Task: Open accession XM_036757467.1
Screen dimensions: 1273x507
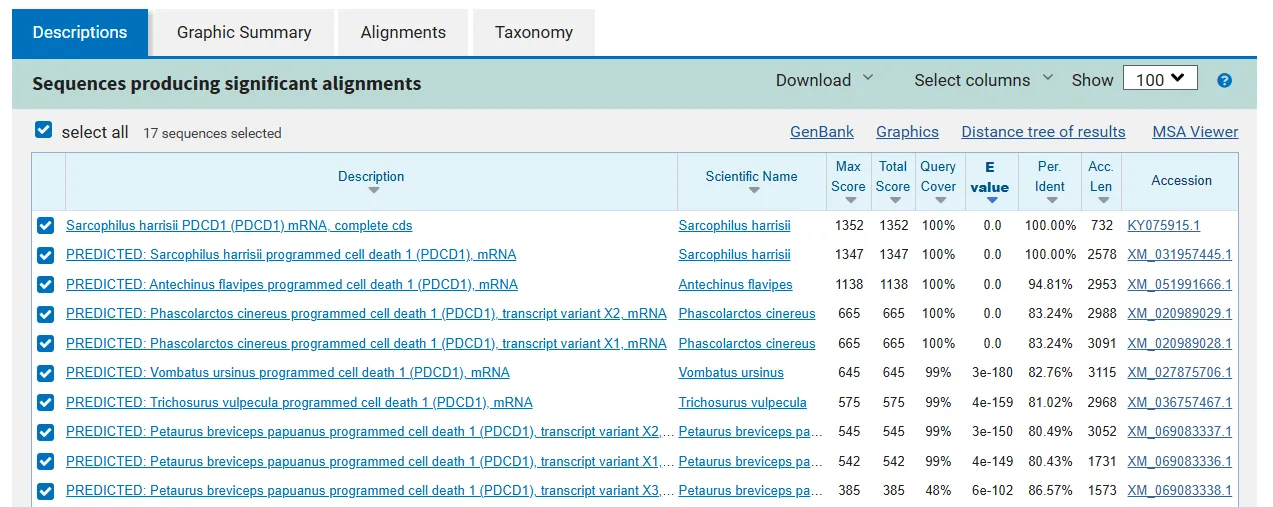Action: (x=1179, y=403)
